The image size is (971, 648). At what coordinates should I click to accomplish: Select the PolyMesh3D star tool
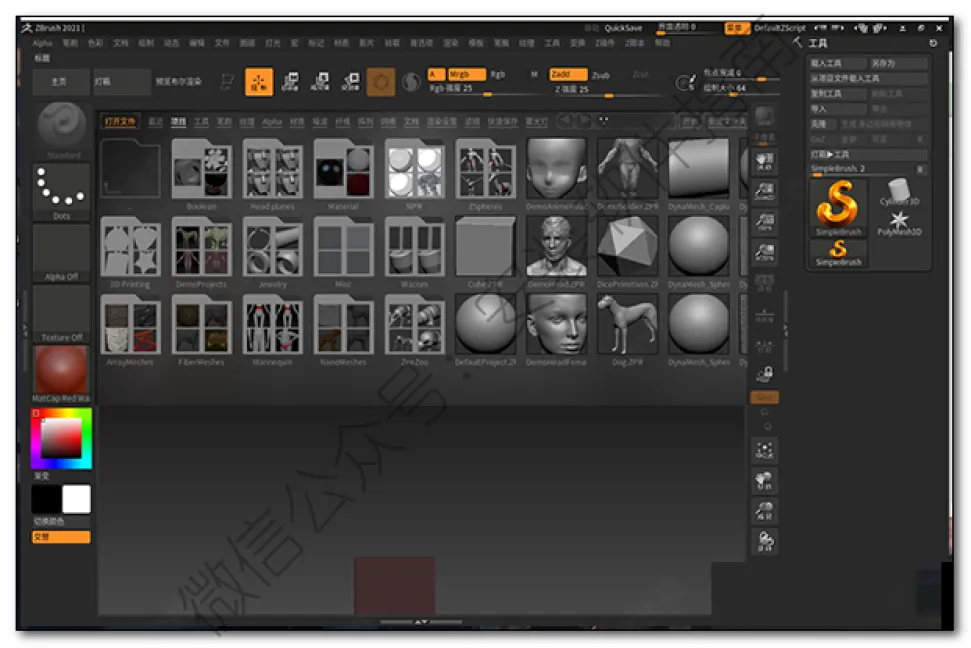coord(899,223)
